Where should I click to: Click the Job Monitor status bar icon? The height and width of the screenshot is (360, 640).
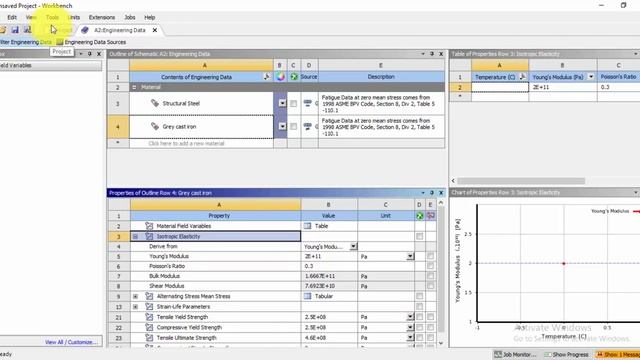[x=498, y=355]
